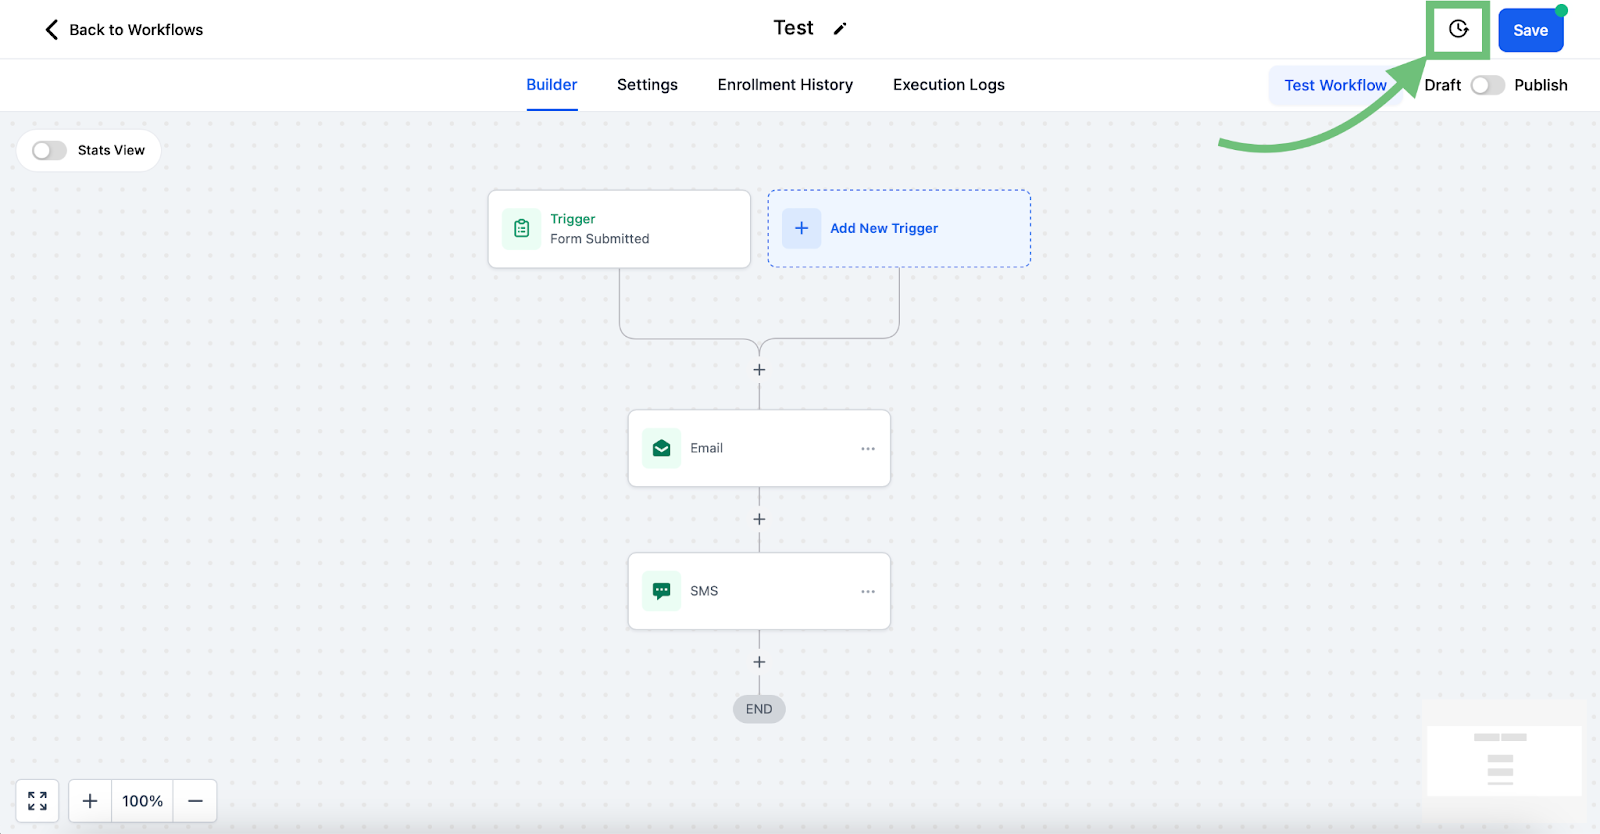The height and width of the screenshot is (834, 1600).
Task: Click the pencil icon to rename Test
Action: click(x=840, y=29)
